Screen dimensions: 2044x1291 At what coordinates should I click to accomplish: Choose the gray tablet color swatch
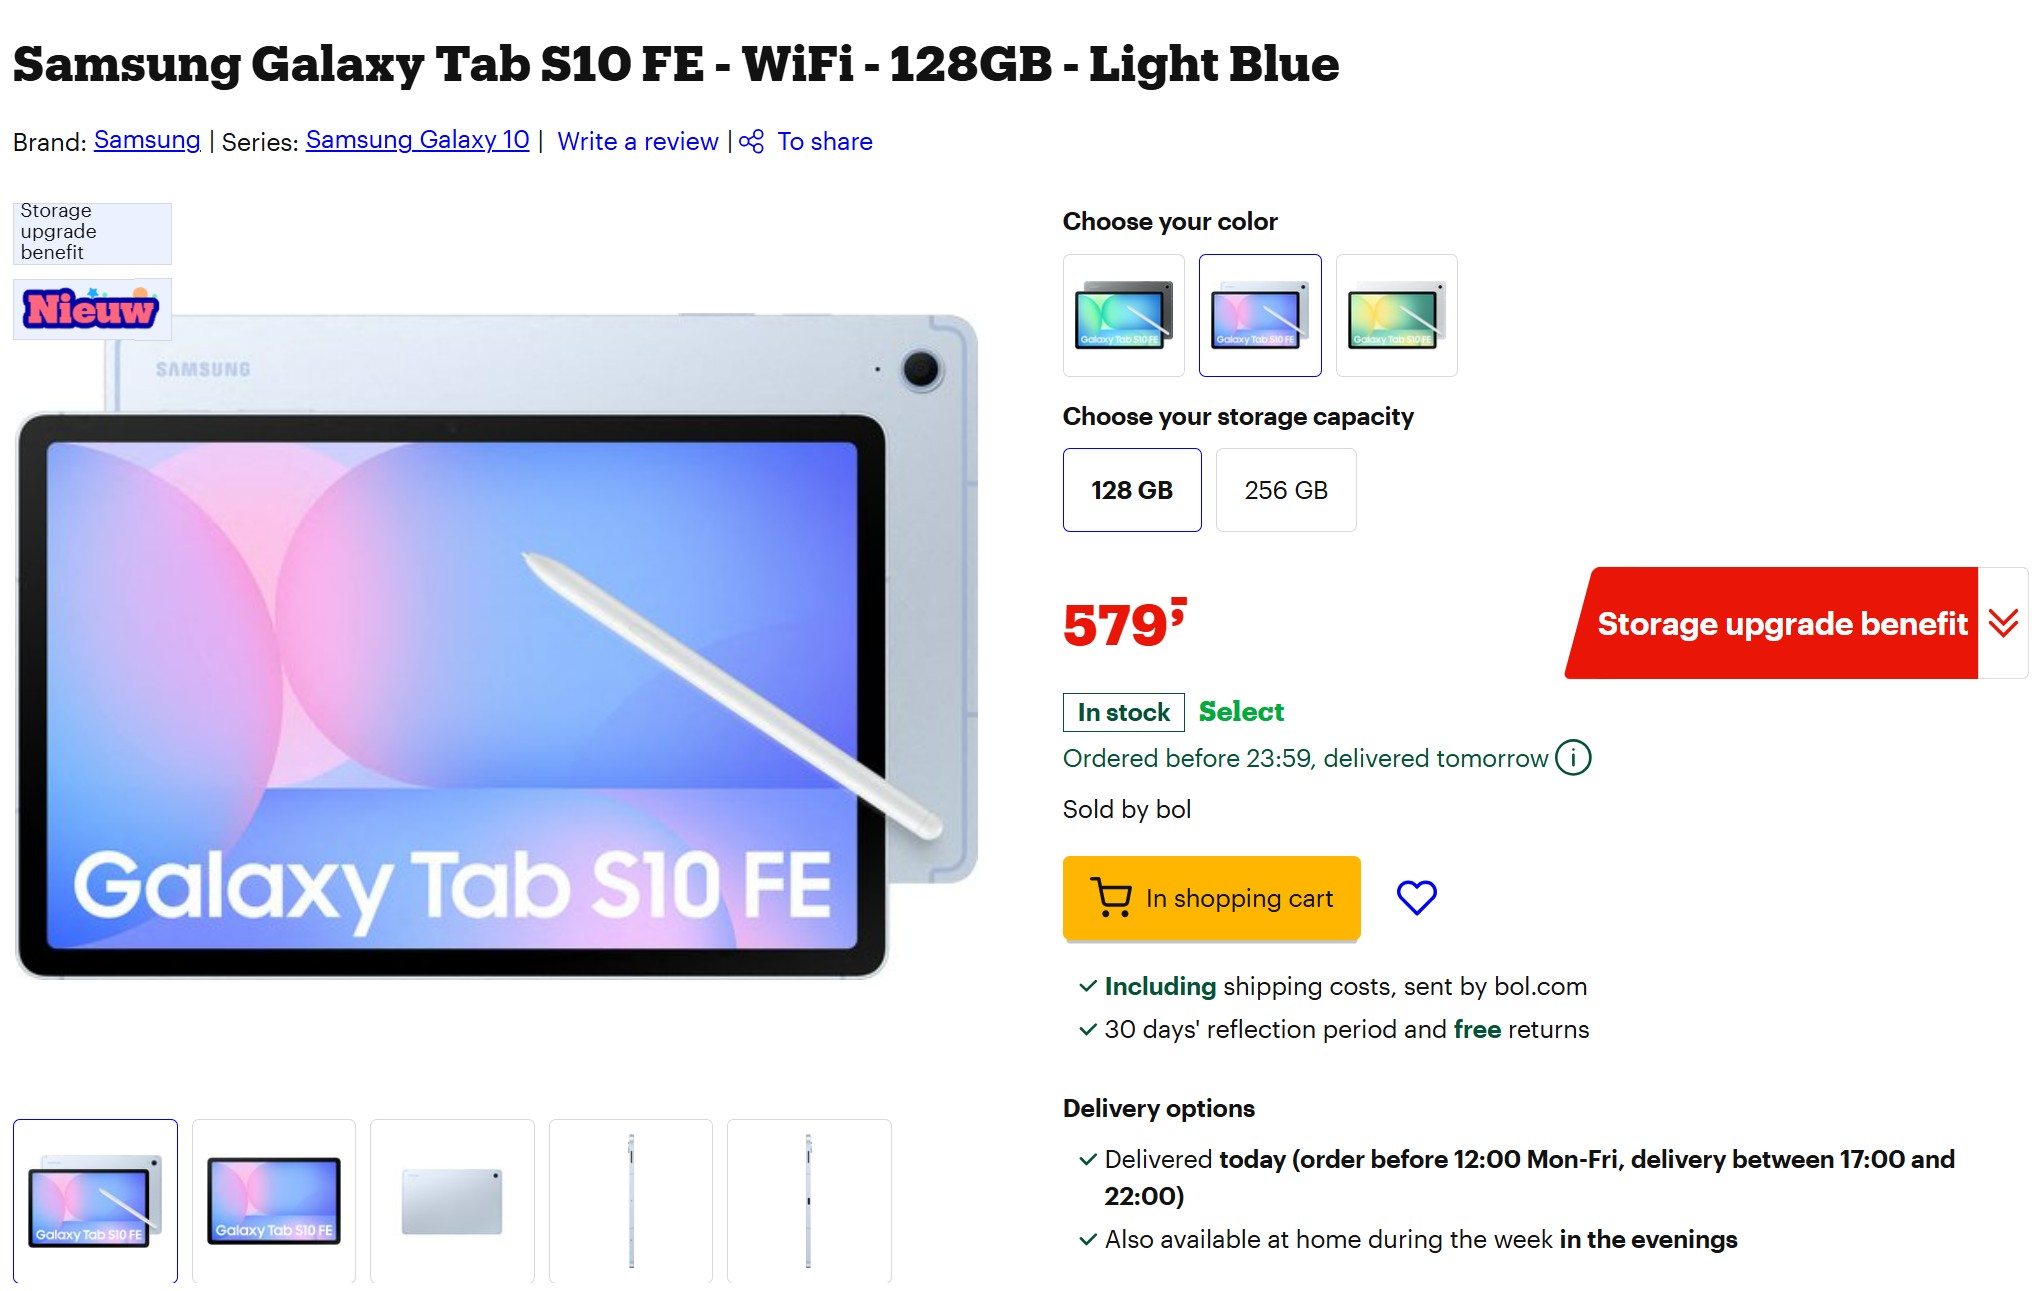pyautogui.click(x=1124, y=315)
